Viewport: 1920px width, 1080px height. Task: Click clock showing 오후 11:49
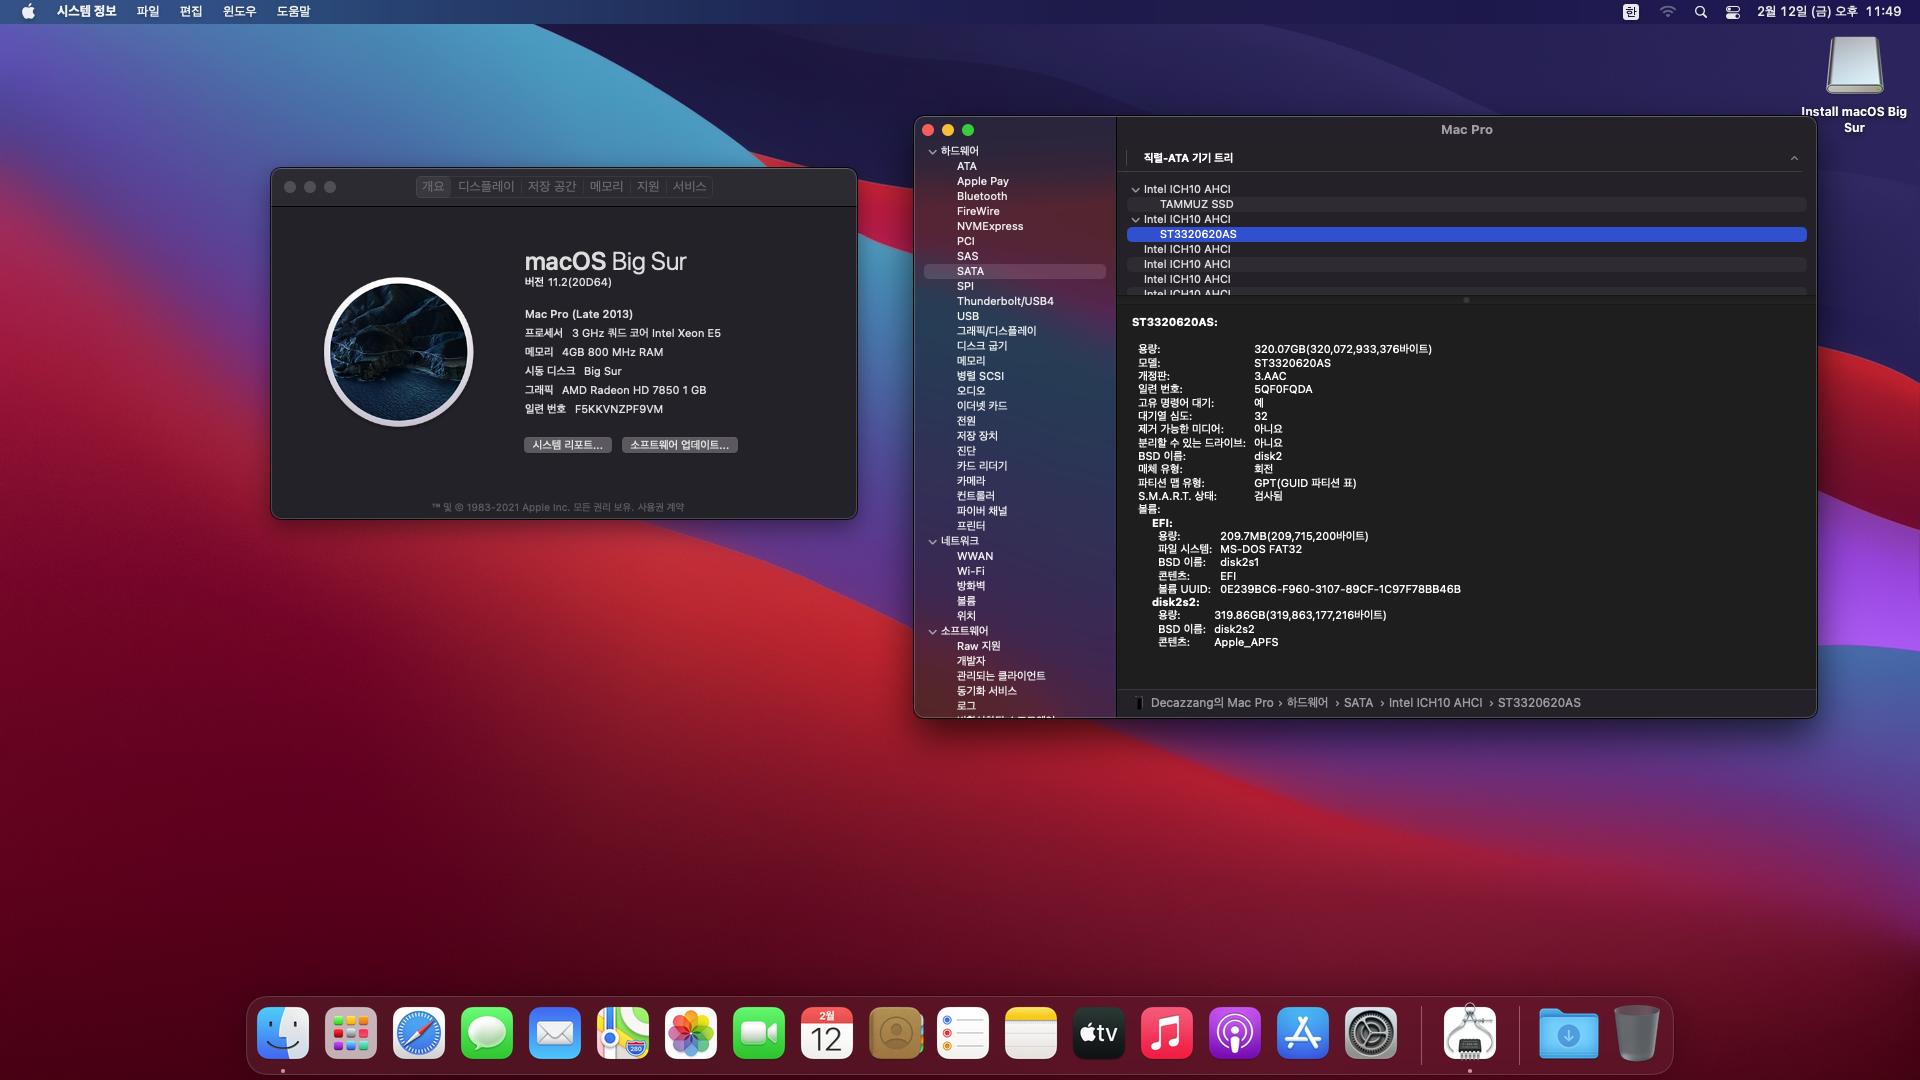click(1829, 12)
